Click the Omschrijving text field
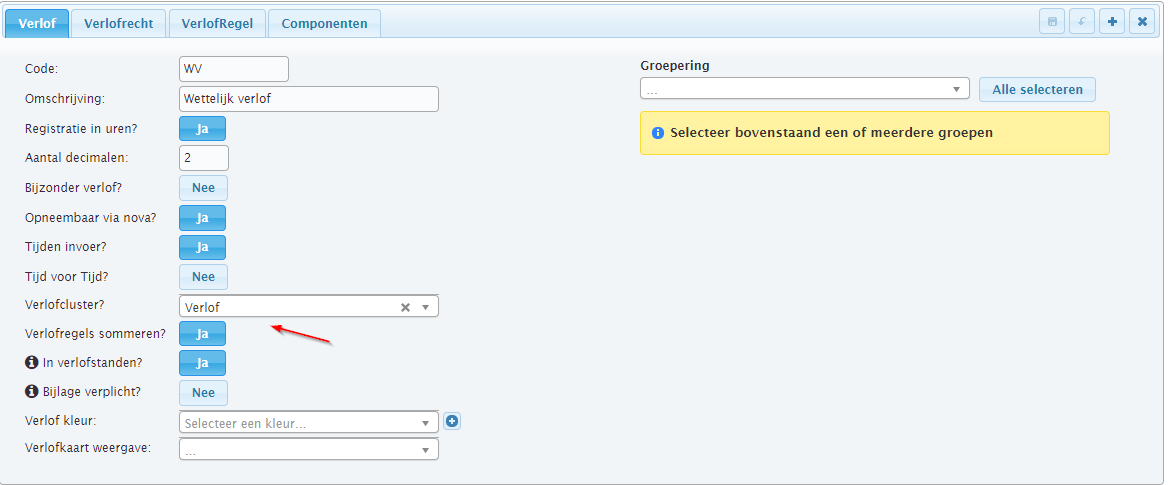Image resolution: width=1169 pixels, height=485 pixels. point(309,98)
